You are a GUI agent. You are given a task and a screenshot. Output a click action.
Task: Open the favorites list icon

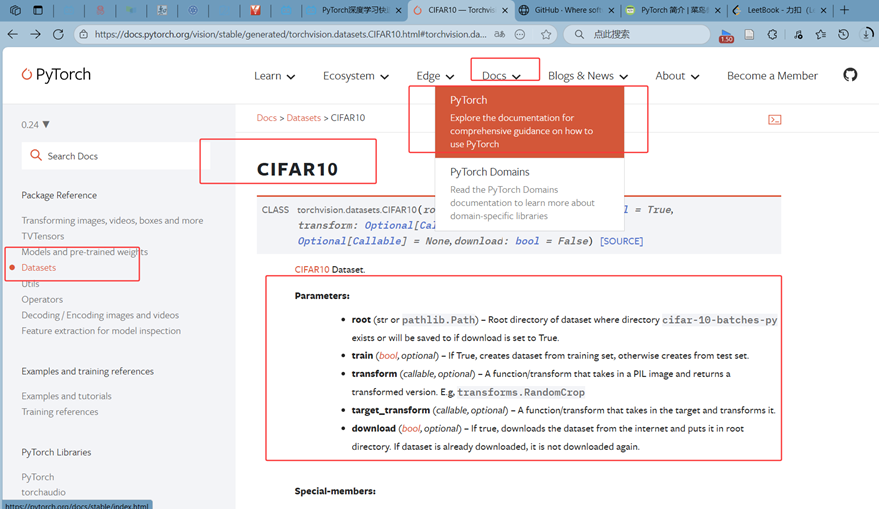821,34
